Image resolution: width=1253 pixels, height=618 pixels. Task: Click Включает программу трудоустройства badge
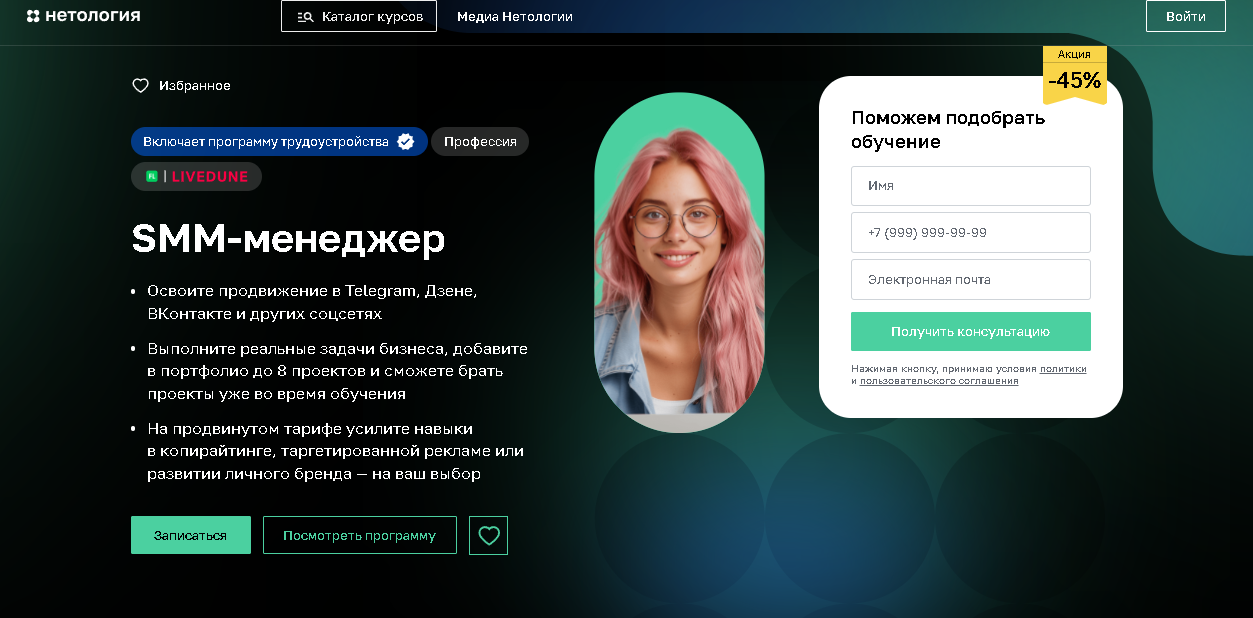[x=279, y=142]
